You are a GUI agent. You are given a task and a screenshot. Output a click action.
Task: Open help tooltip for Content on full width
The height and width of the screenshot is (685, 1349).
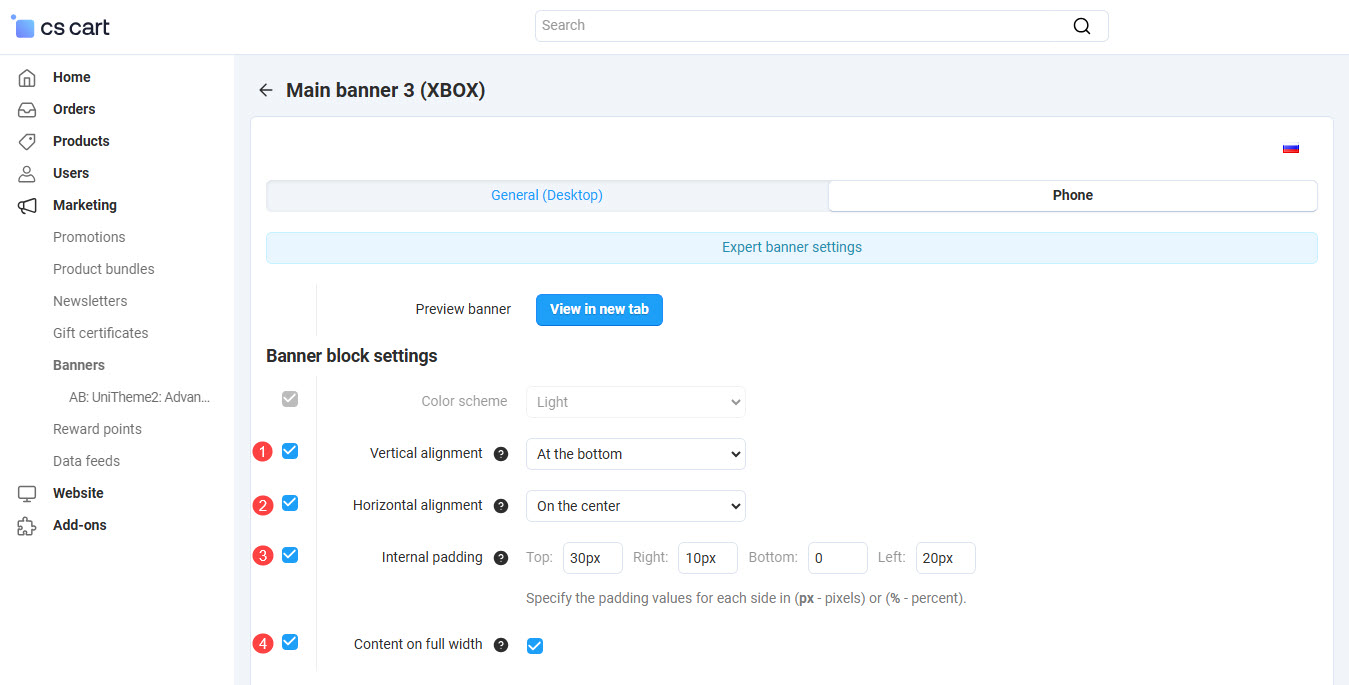click(x=501, y=645)
